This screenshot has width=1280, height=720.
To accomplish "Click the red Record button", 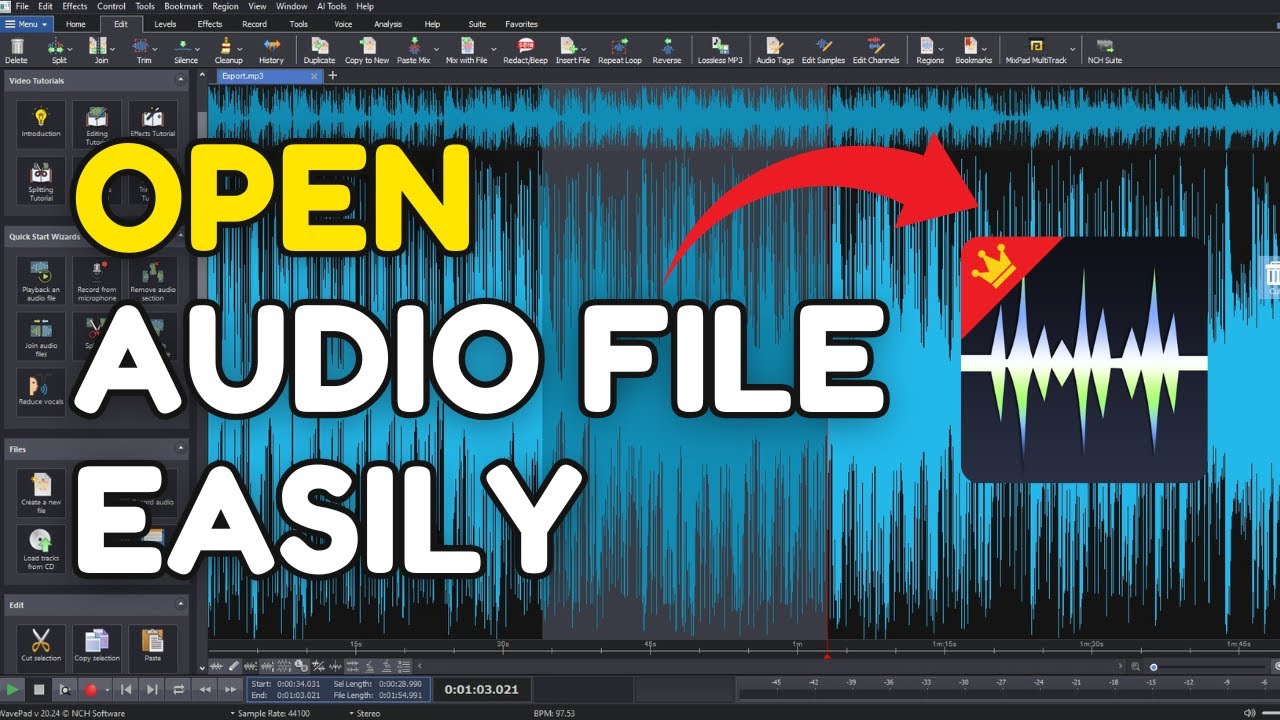I will [x=90, y=689].
